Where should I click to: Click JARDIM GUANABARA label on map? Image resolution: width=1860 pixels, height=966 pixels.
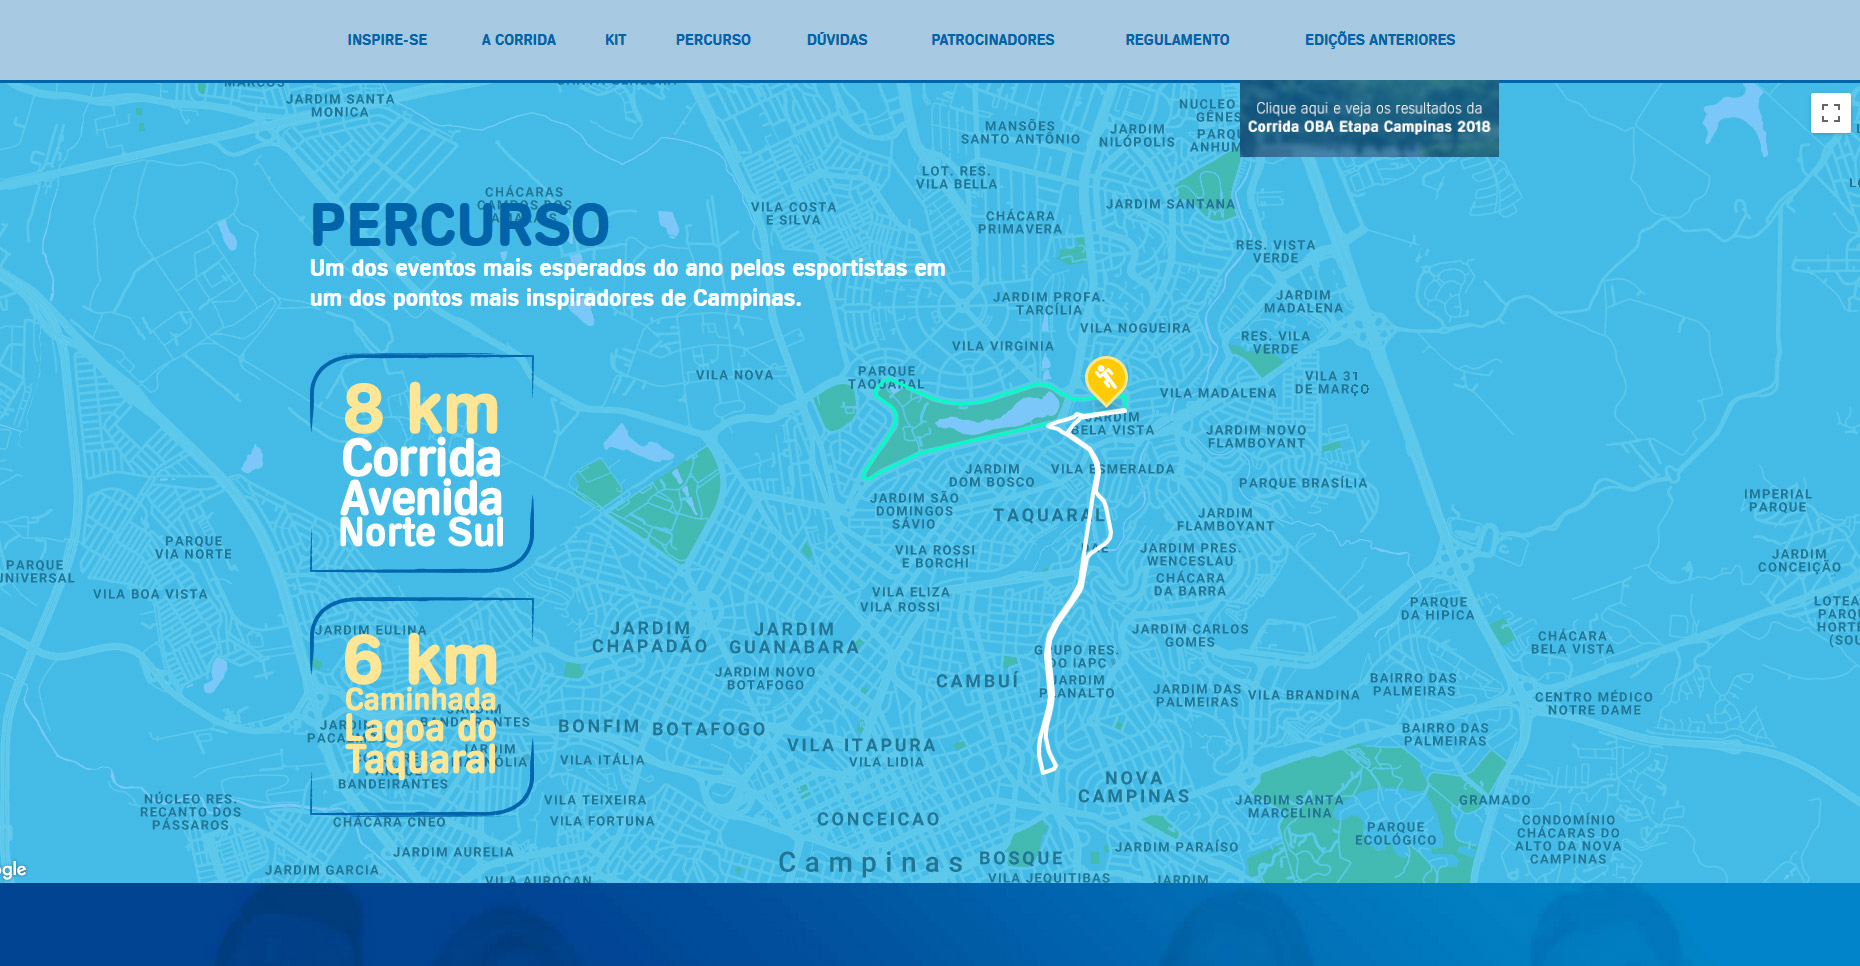point(794,638)
